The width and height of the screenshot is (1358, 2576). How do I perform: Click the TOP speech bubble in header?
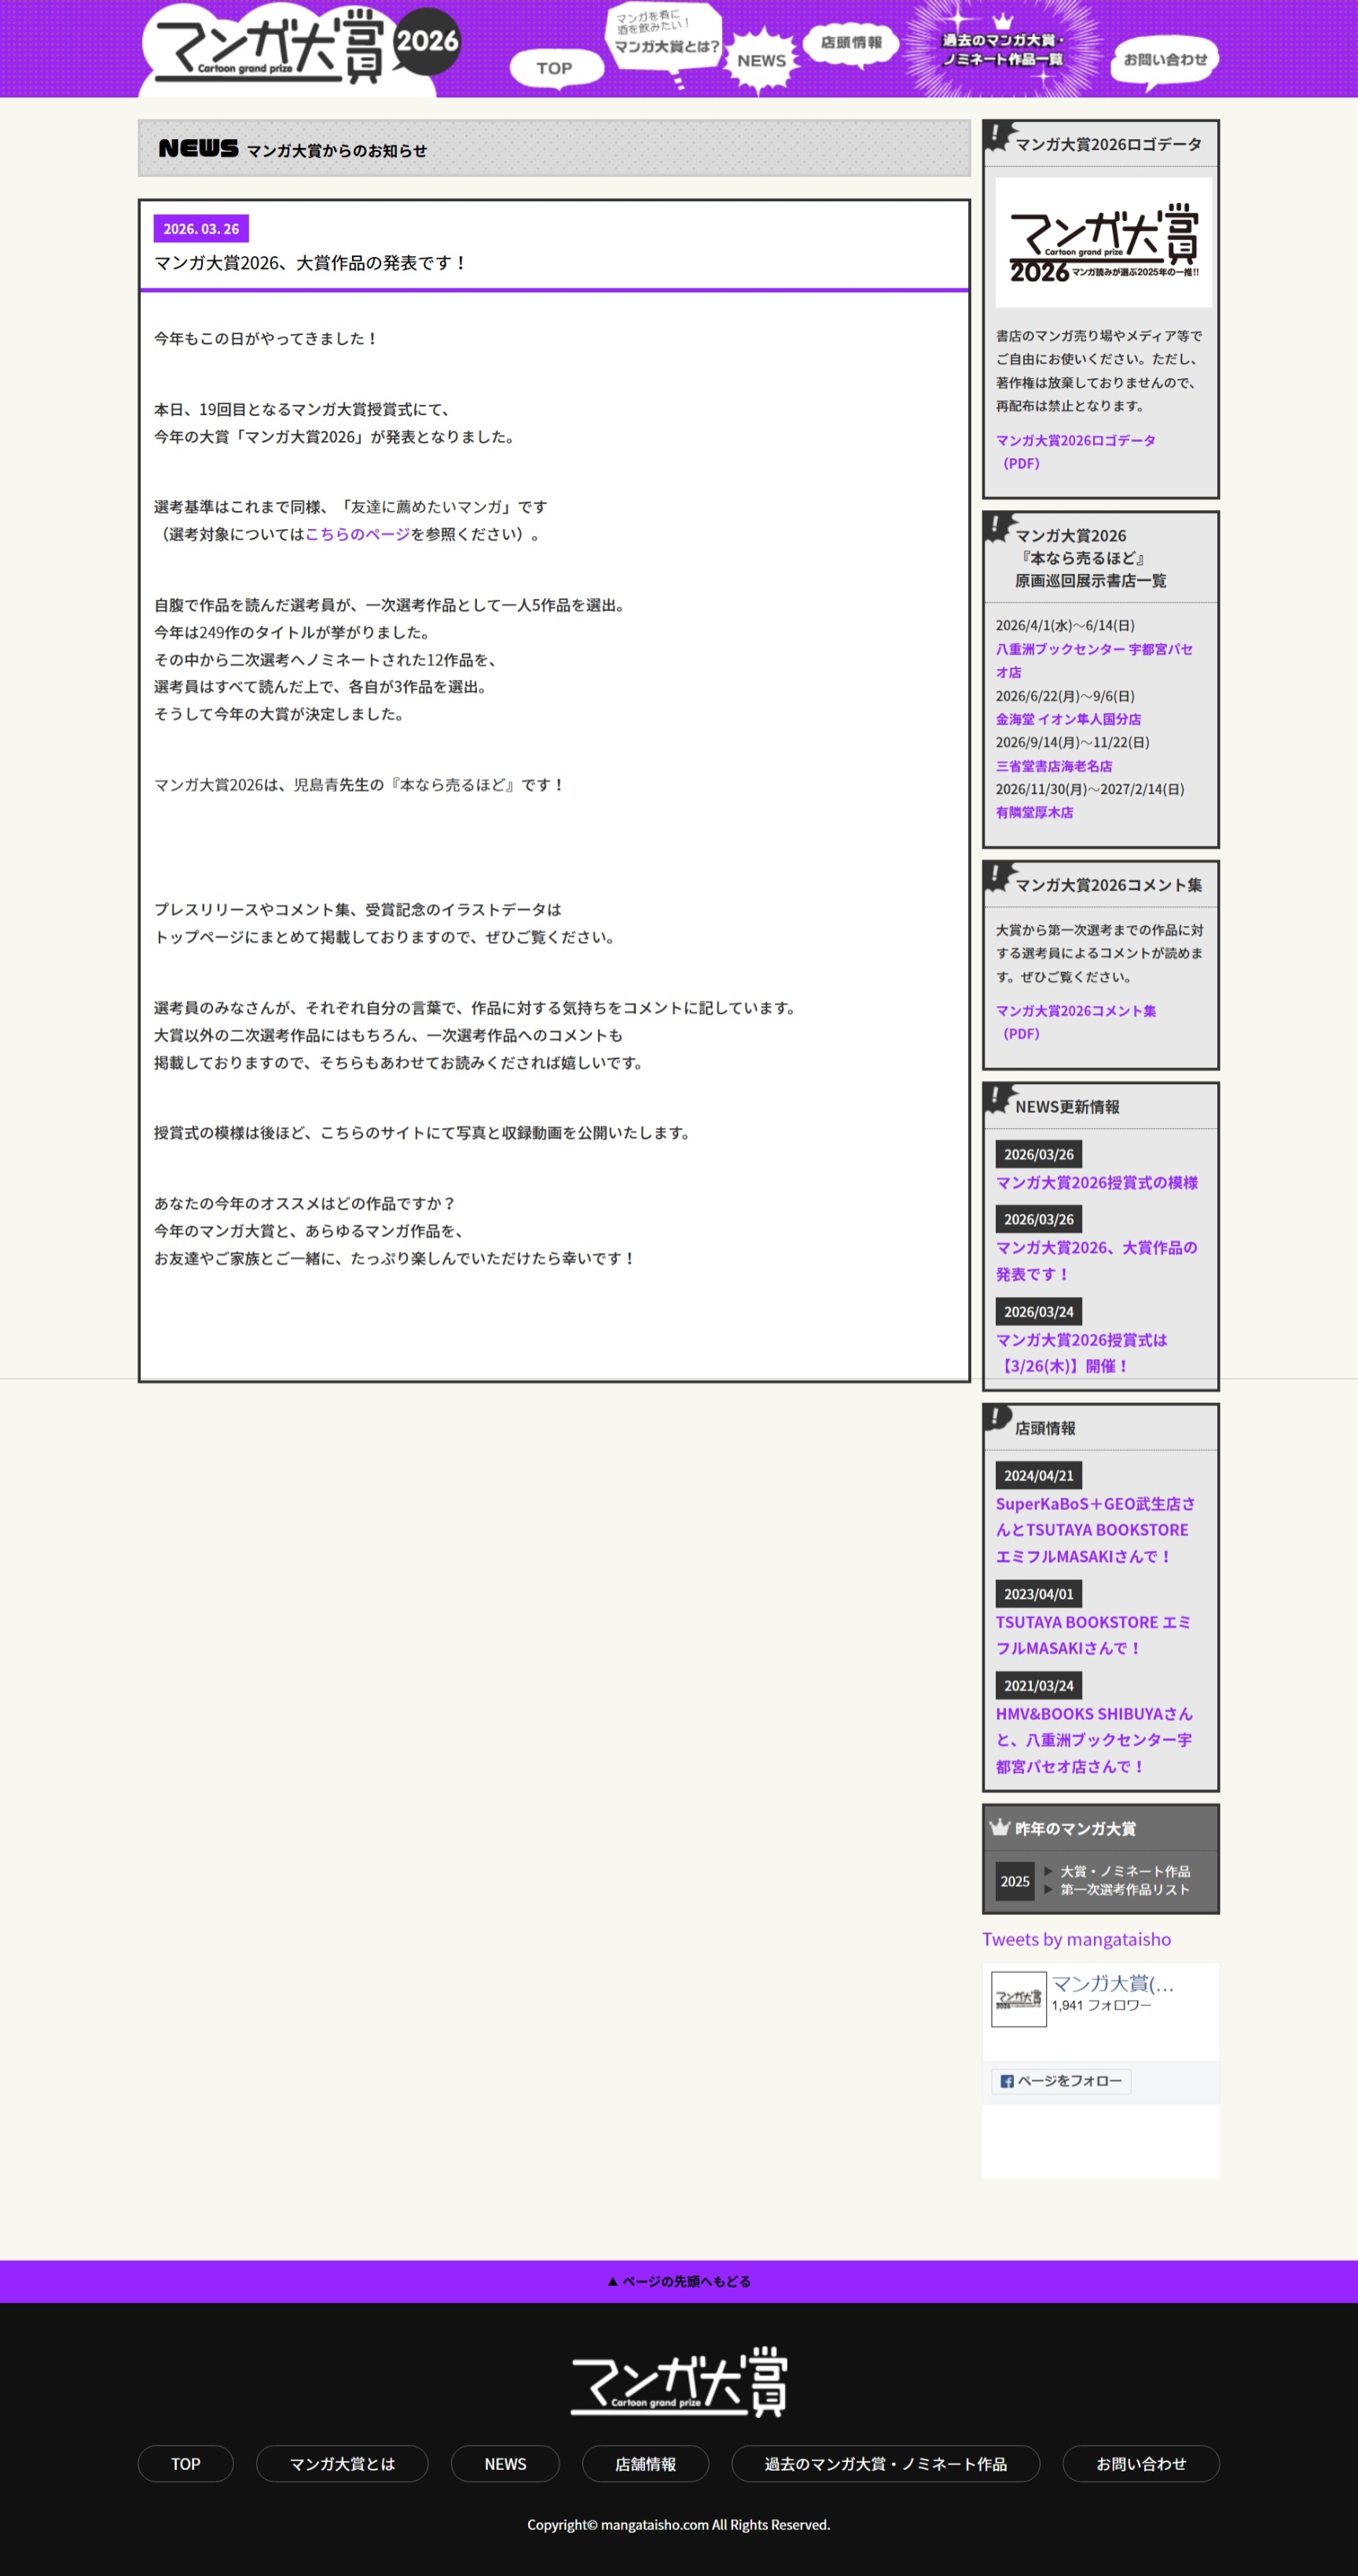point(555,68)
